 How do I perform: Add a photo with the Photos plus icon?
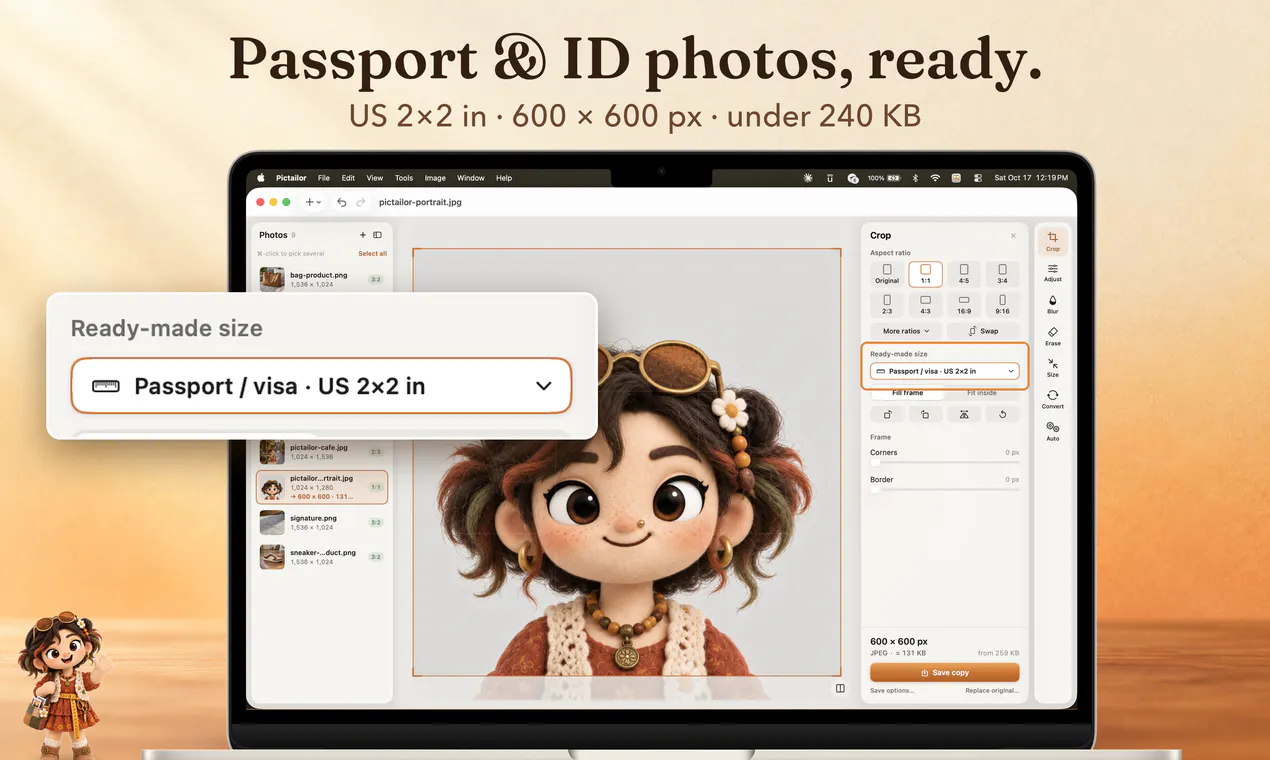(x=363, y=235)
